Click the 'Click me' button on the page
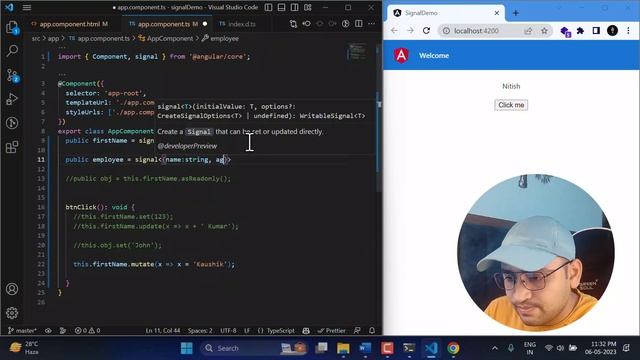 coord(511,105)
